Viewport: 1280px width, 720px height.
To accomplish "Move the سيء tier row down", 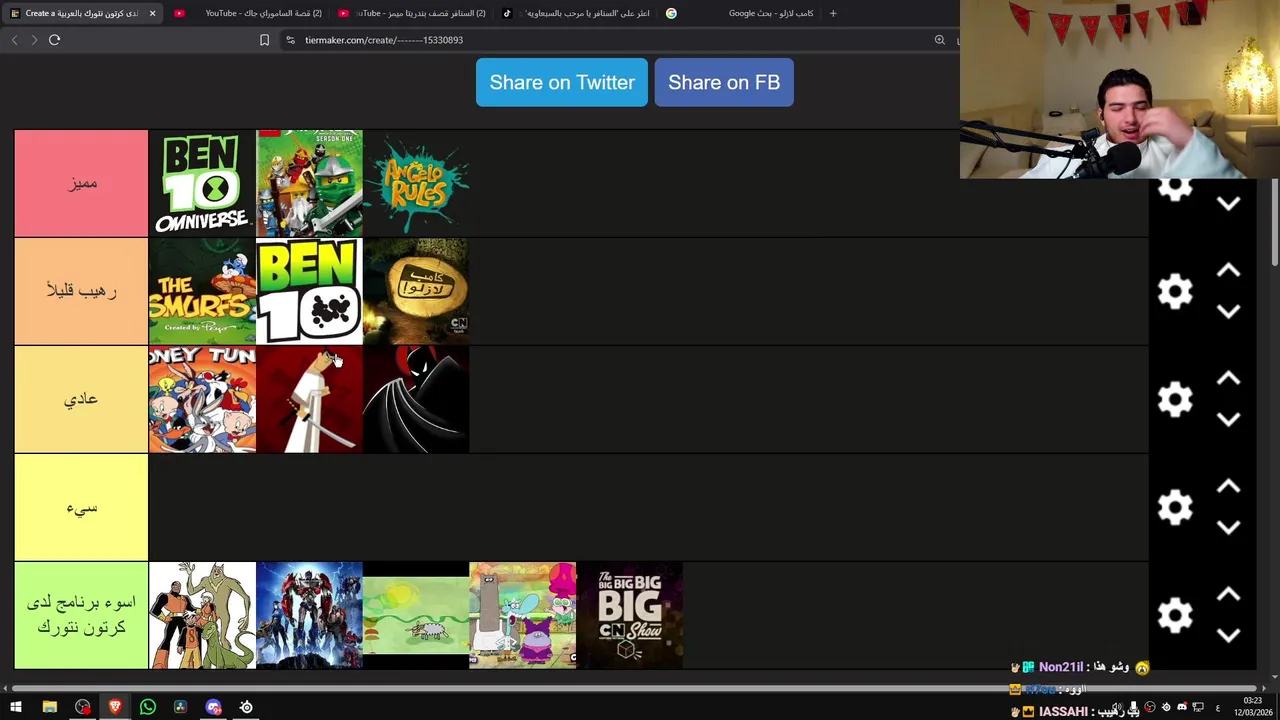I will 1229,527.
